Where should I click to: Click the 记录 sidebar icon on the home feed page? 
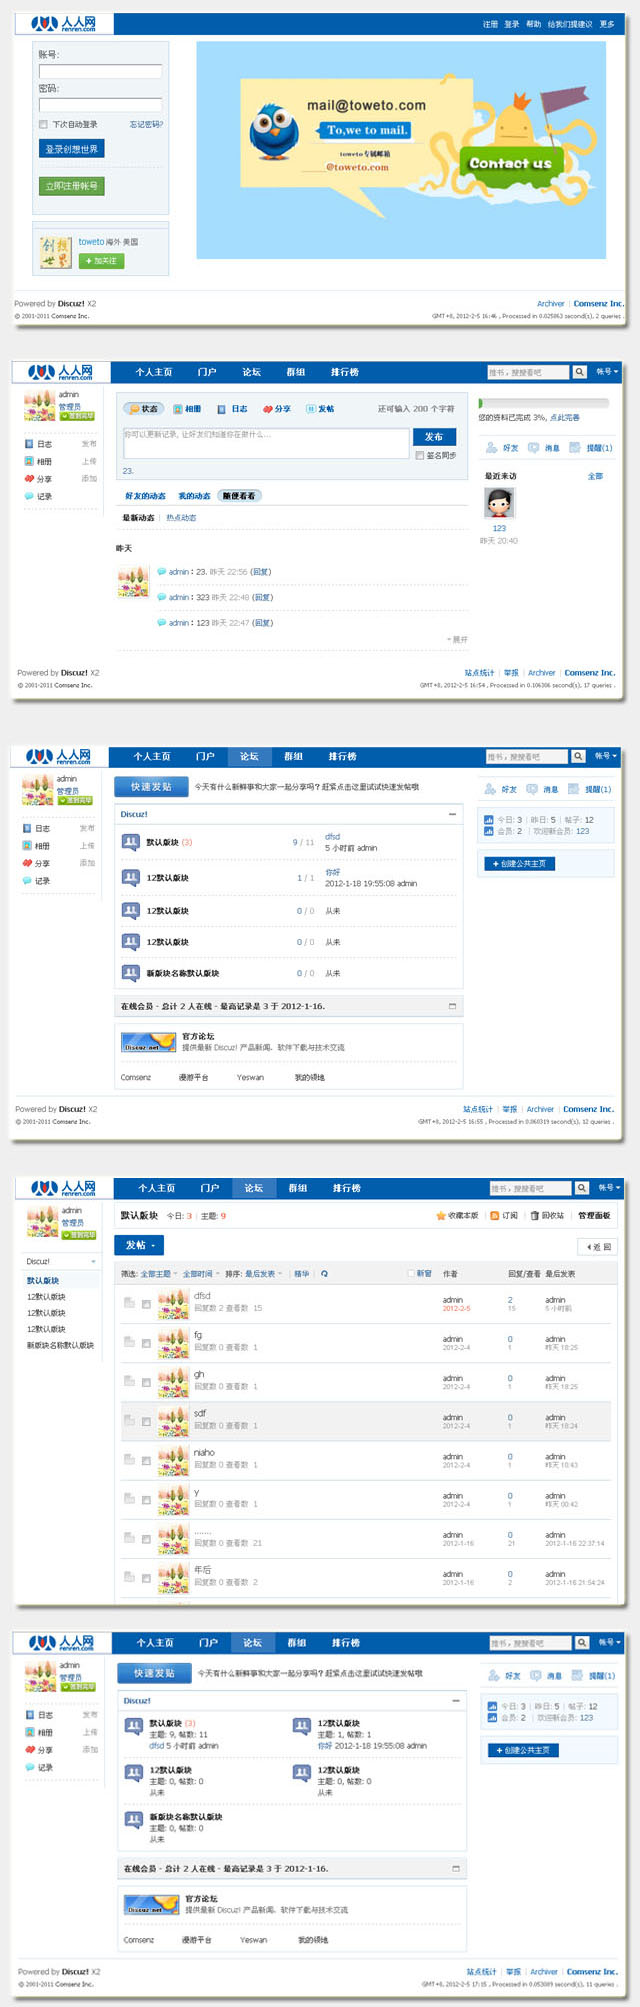(29, 496)
